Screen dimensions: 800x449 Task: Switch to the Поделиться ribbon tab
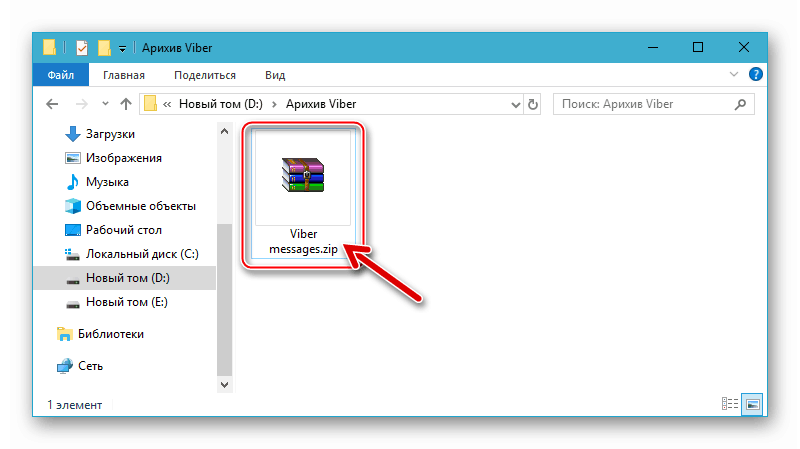click(x=205, y=75)
